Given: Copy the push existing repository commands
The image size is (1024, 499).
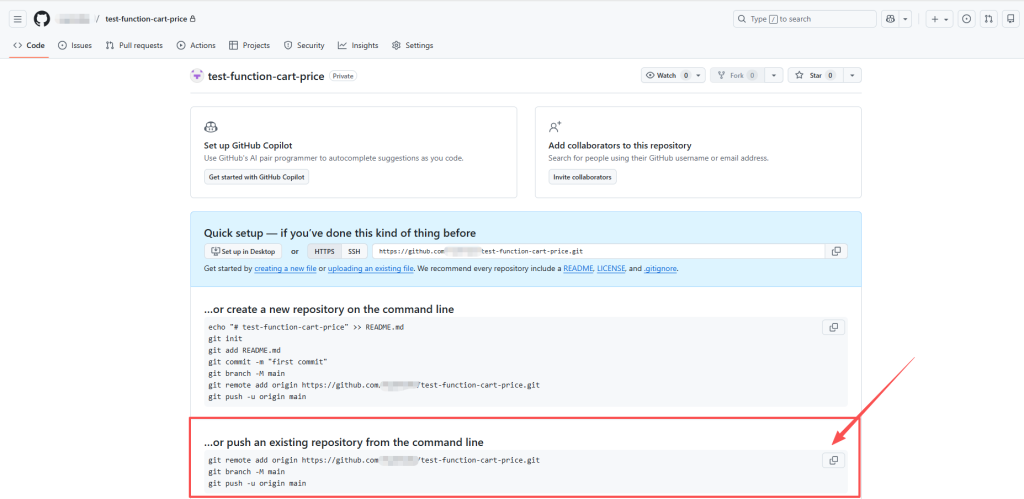Looking at the screenshot, I should tap(833, 460).
